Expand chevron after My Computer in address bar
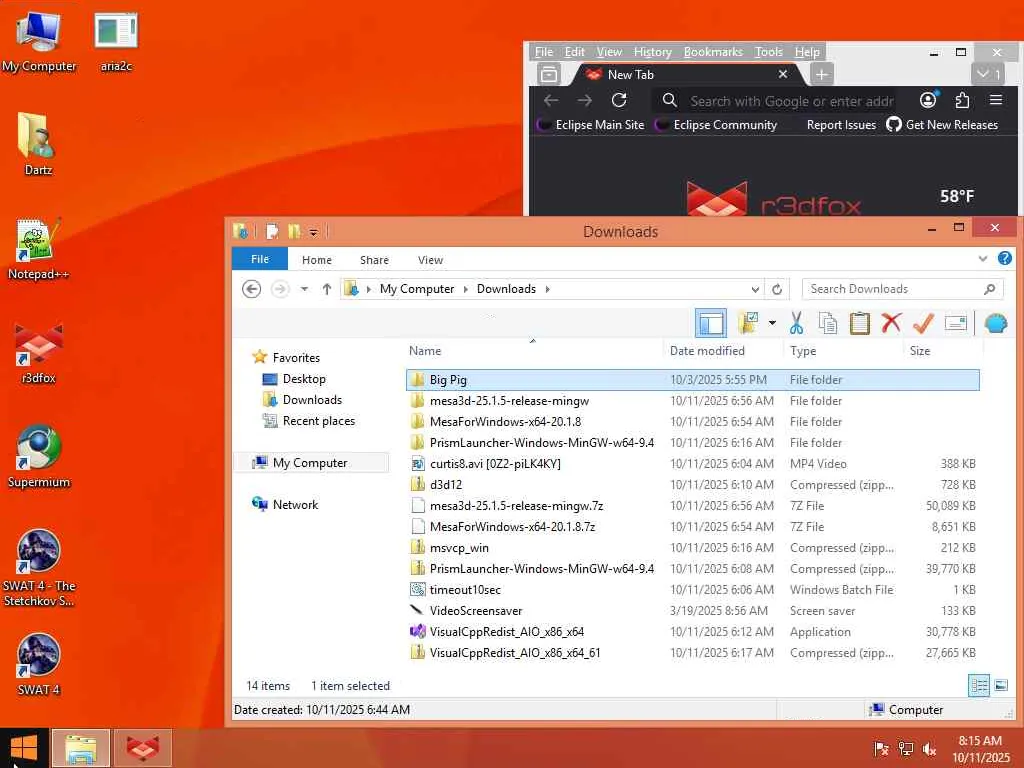 point(466,289)
